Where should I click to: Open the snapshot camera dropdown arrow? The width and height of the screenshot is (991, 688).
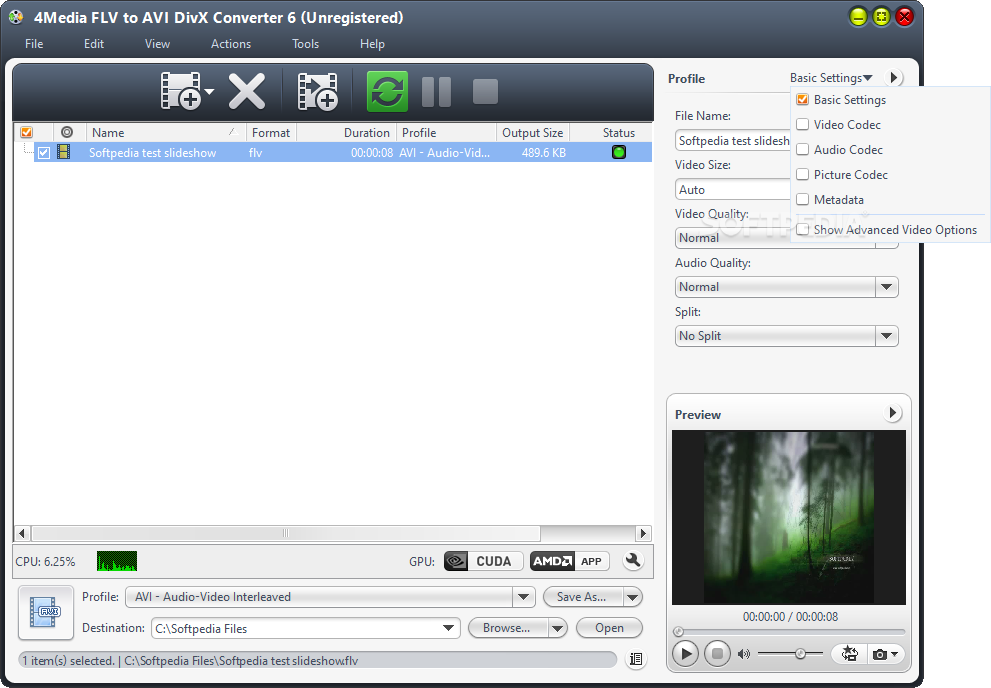click(895, 655)
